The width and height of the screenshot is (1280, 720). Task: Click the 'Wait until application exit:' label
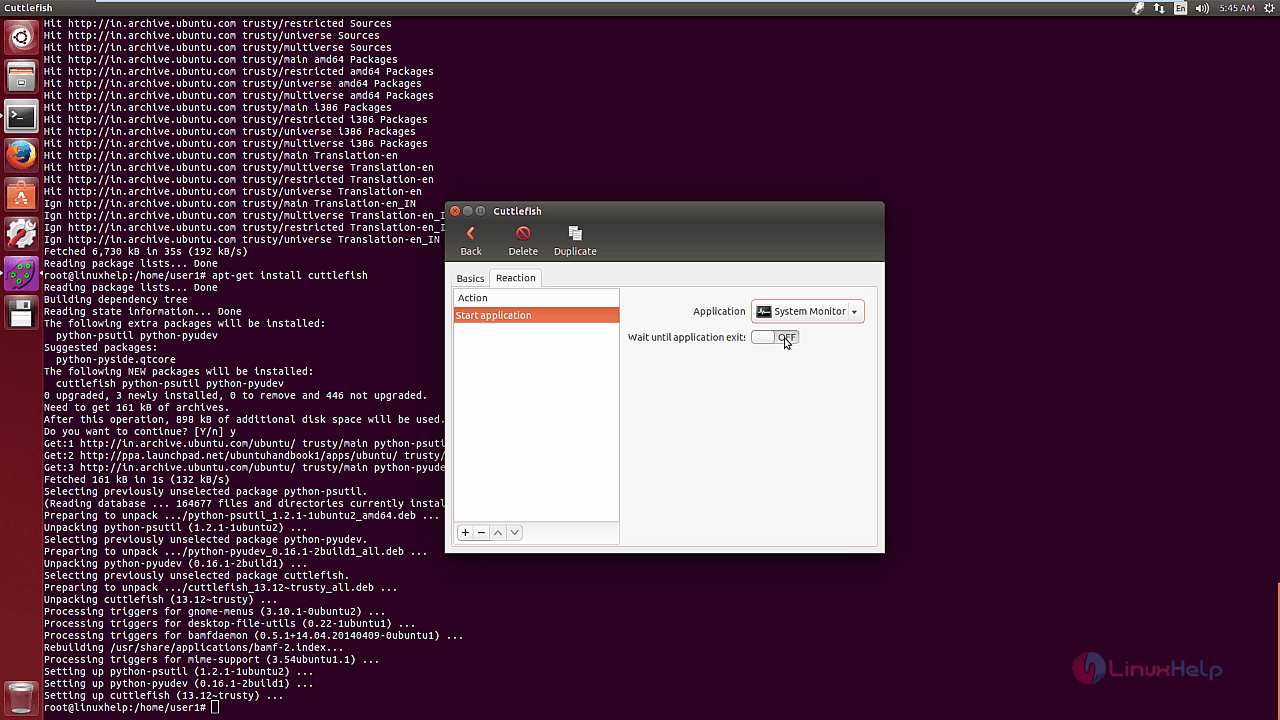(x=687, y=337)
